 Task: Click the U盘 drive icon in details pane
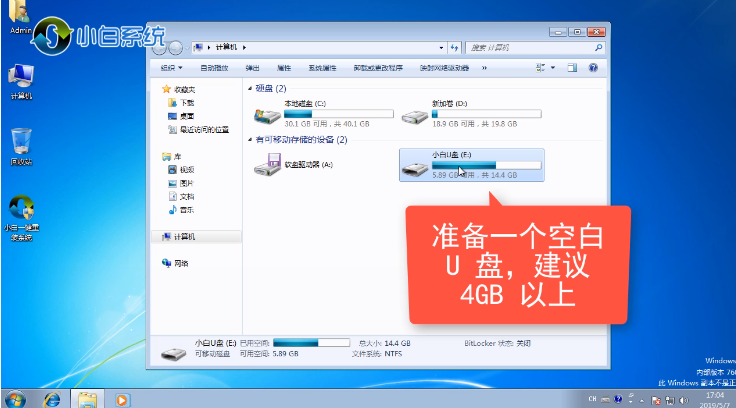(x=173, y=353)
